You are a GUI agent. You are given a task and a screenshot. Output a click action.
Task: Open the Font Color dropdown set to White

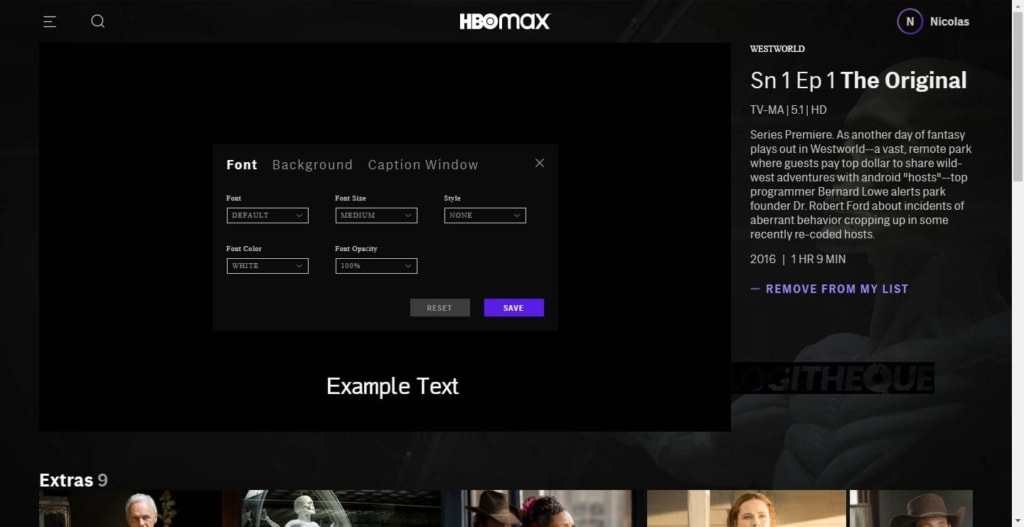(268, 266)
